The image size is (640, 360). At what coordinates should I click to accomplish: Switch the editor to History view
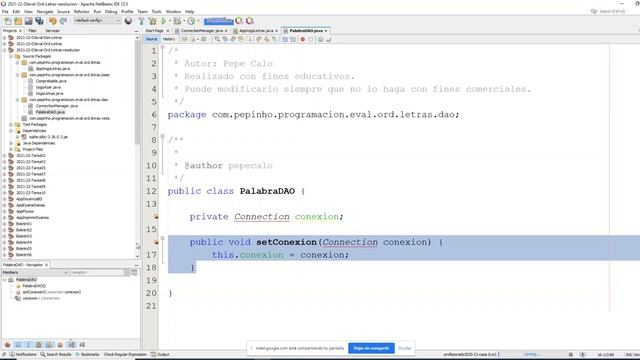coord(169,39)
